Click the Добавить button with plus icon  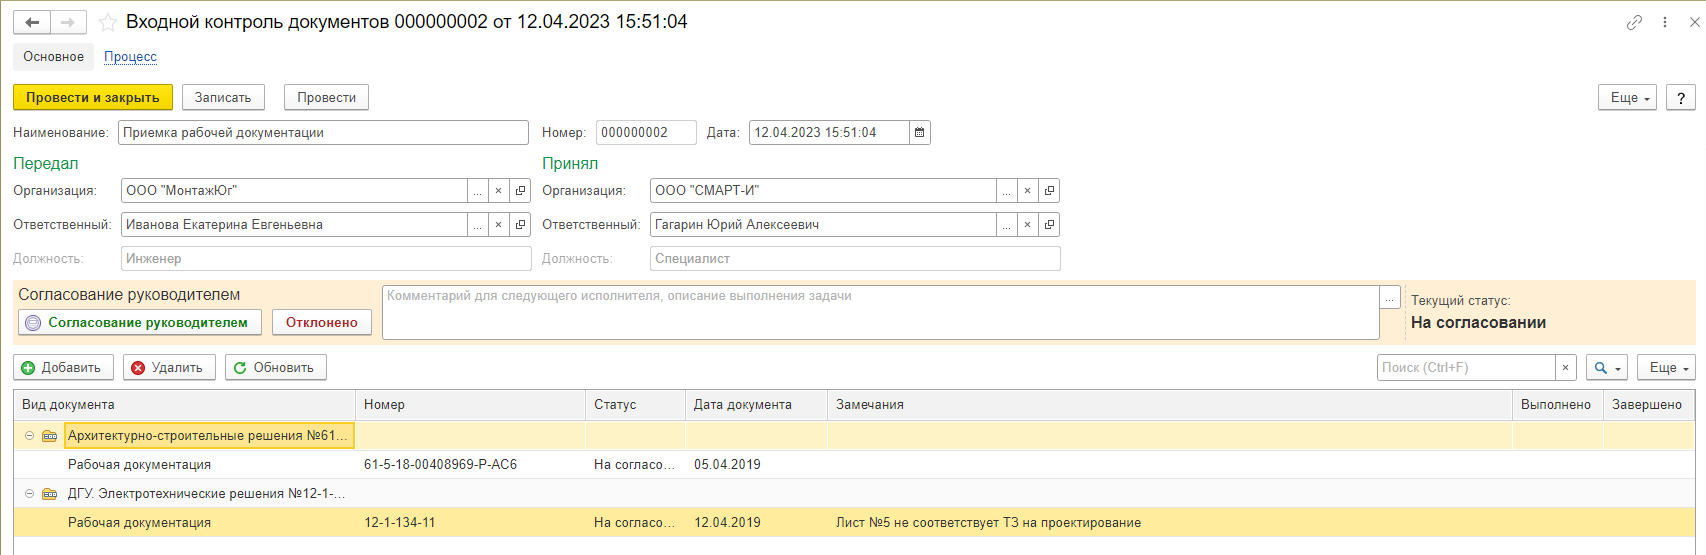pos(62,368)
